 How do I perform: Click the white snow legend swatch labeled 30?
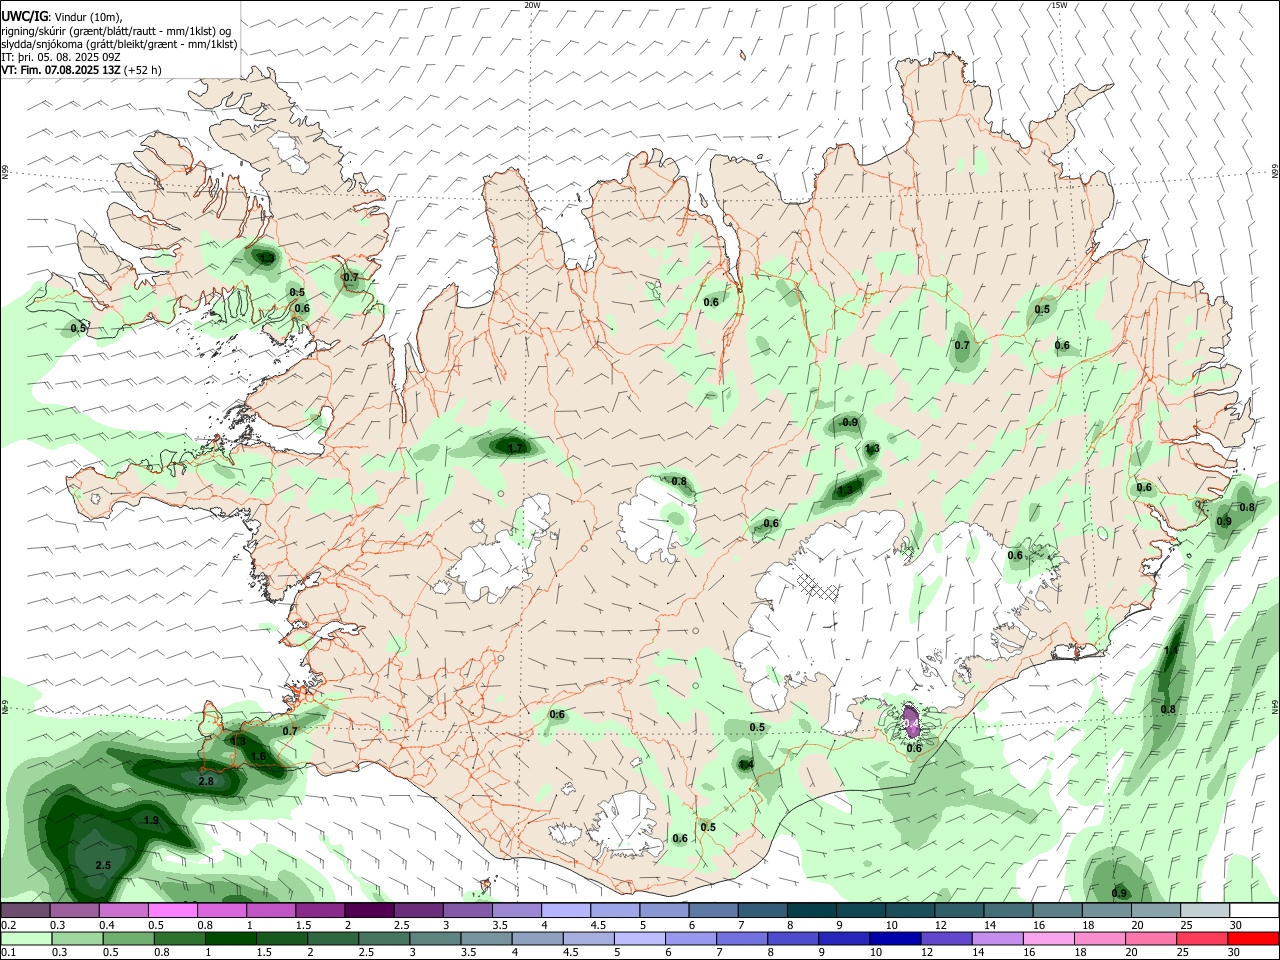(x=1255, y=911)
